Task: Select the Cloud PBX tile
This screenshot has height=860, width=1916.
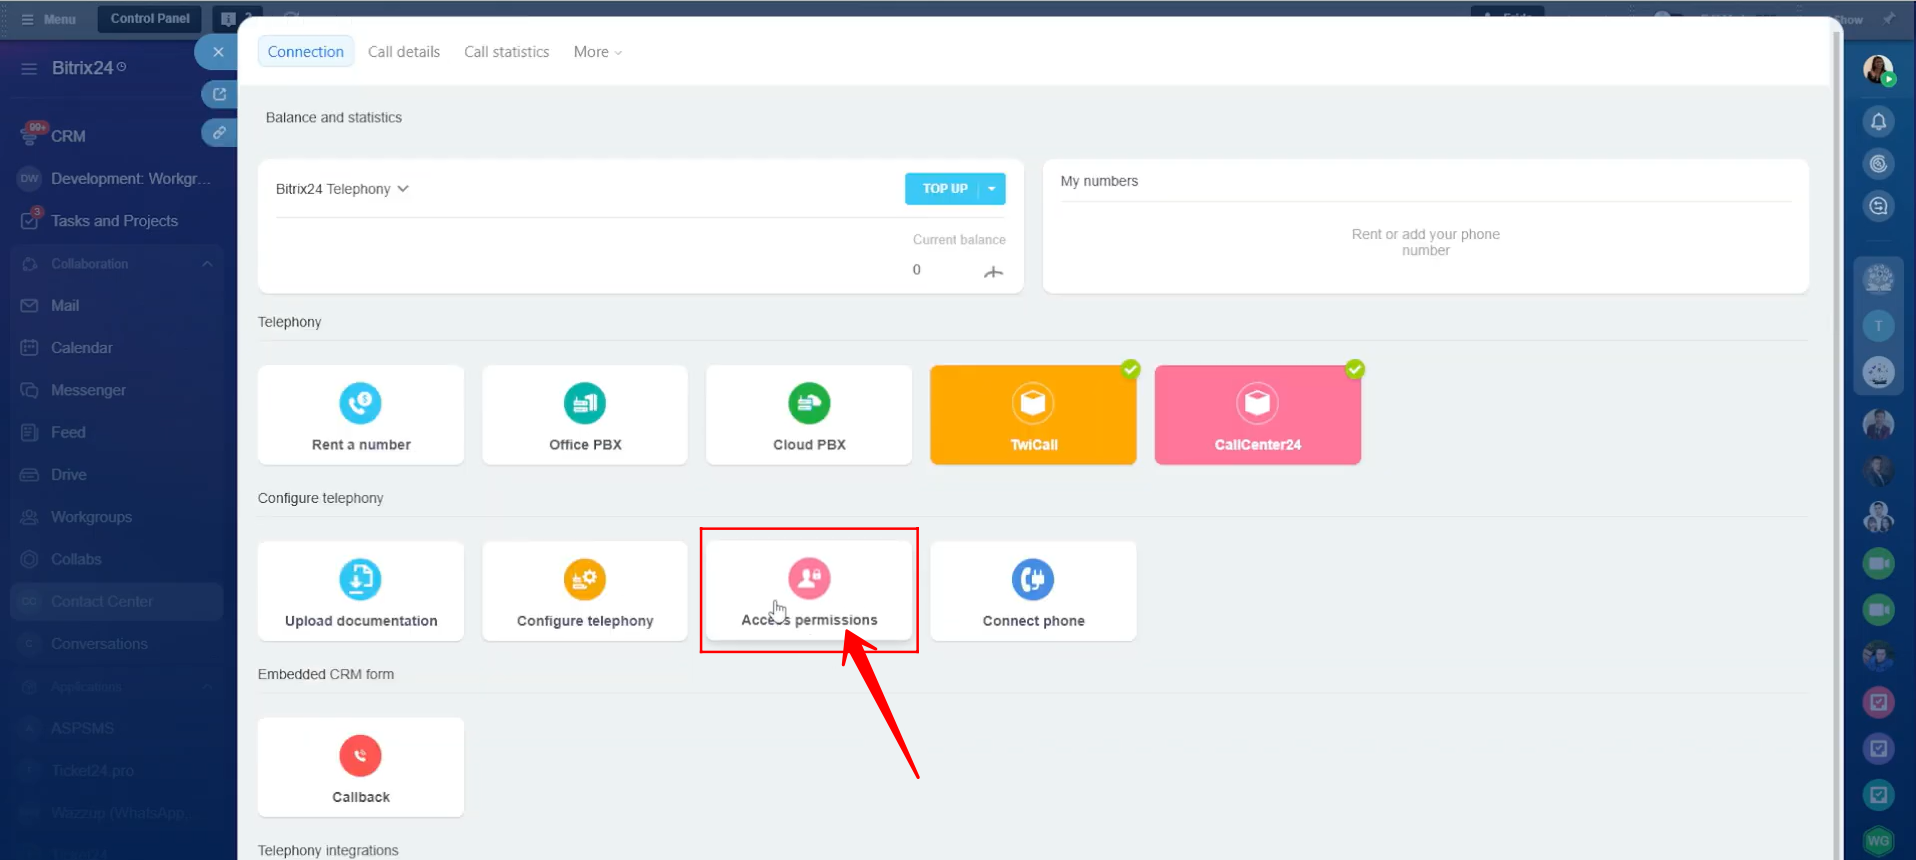Action: point(809,415)
